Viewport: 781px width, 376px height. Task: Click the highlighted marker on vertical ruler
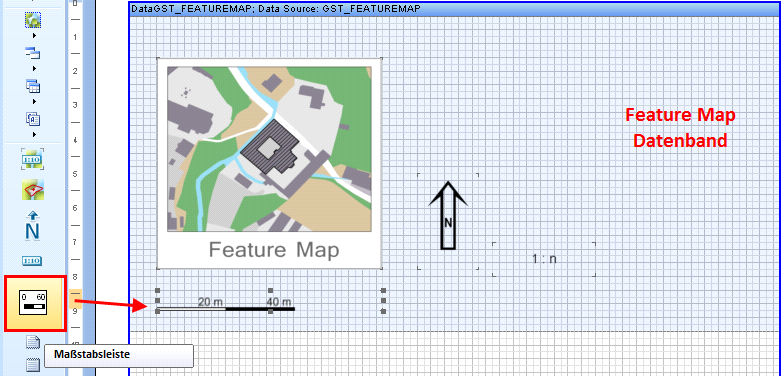76,299
